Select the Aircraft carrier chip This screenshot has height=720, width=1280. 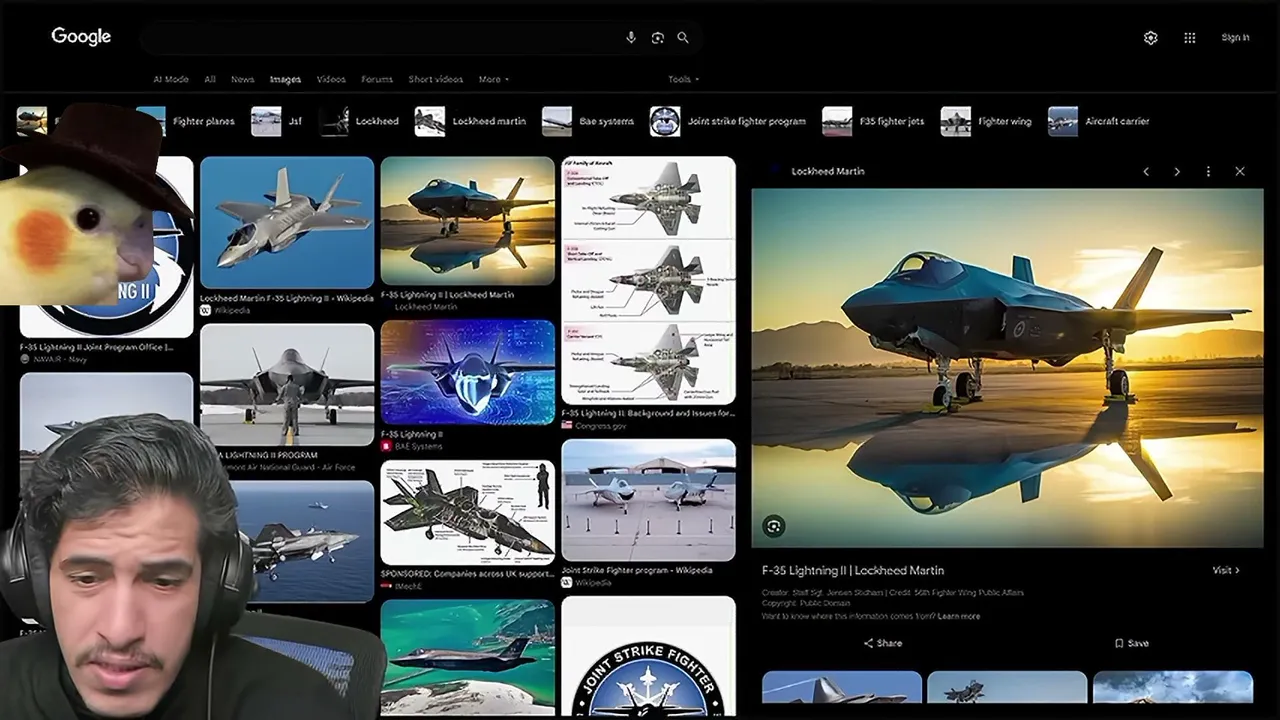pyautogui.click(x=1100, y=121)
